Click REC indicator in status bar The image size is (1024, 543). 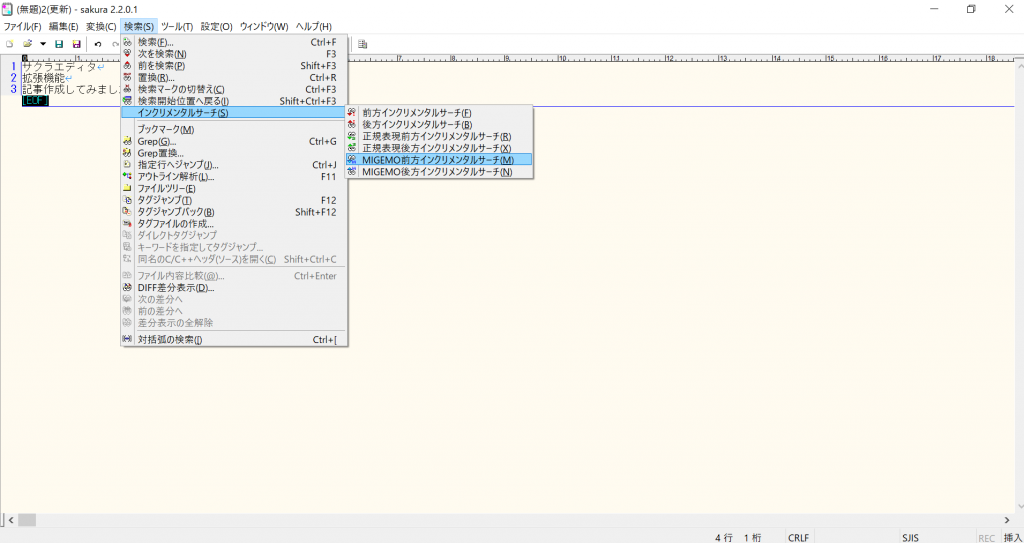pyautogui.click(x=985, y=538)
